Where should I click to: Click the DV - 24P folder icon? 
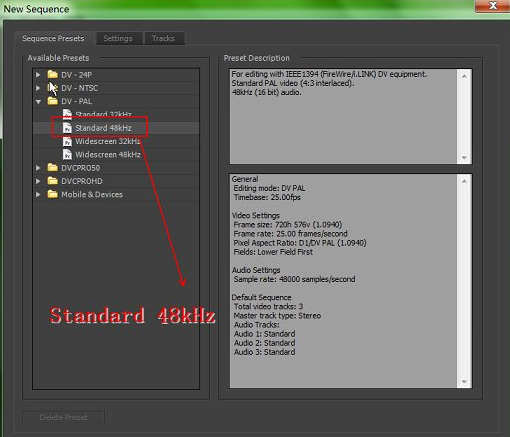pos(53,74)
